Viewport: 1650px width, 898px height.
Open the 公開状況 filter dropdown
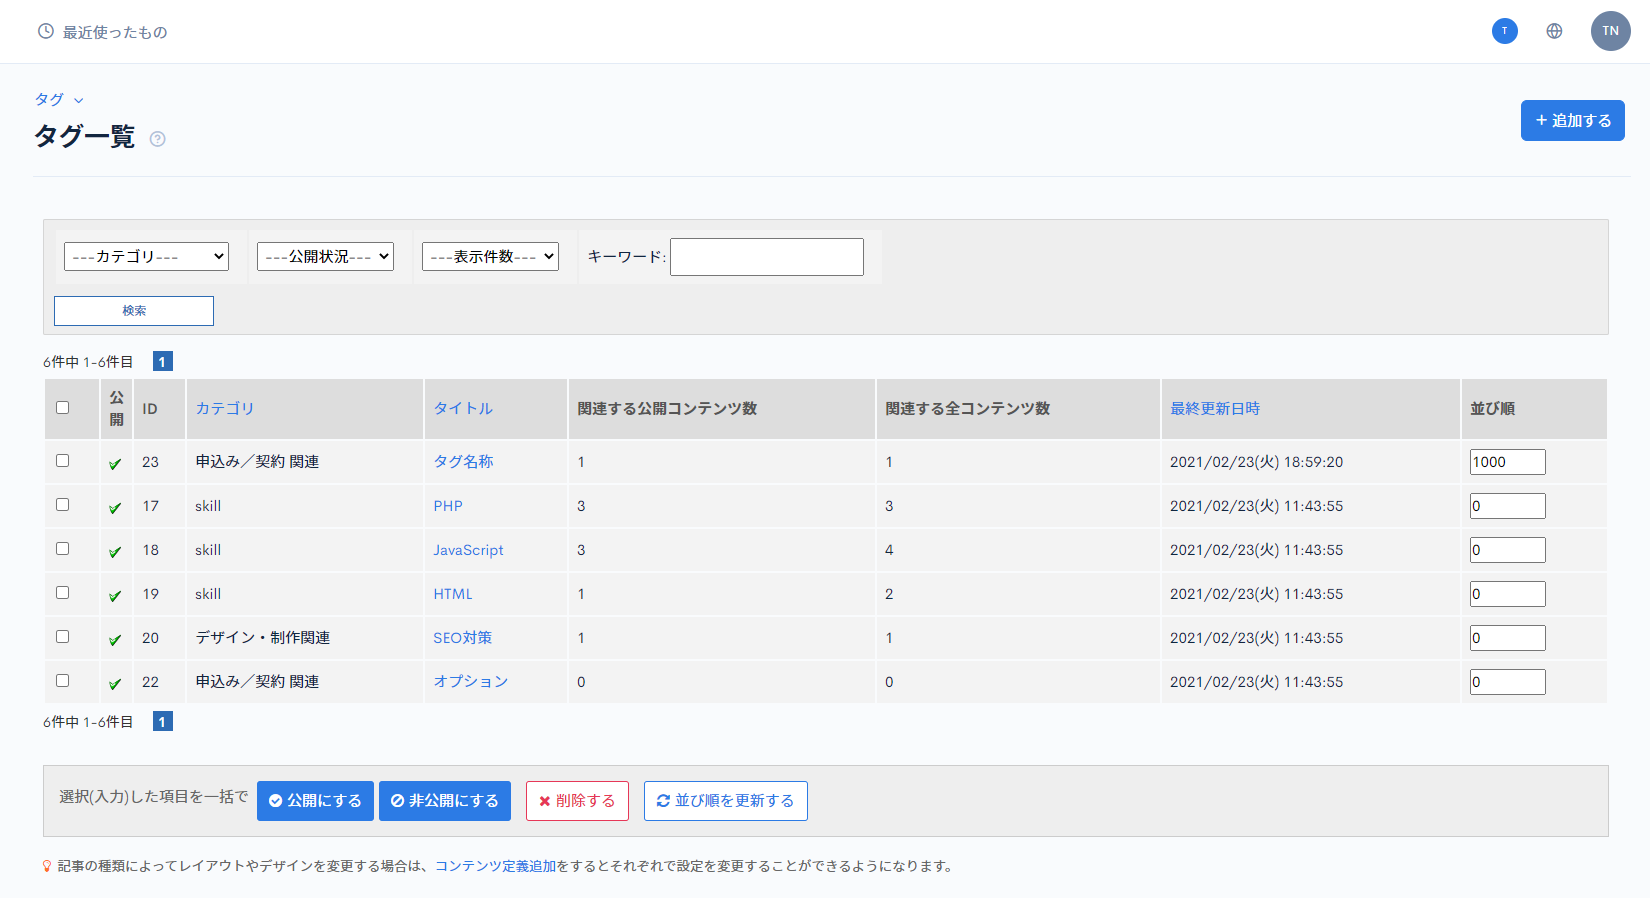[x=325, y=256]
